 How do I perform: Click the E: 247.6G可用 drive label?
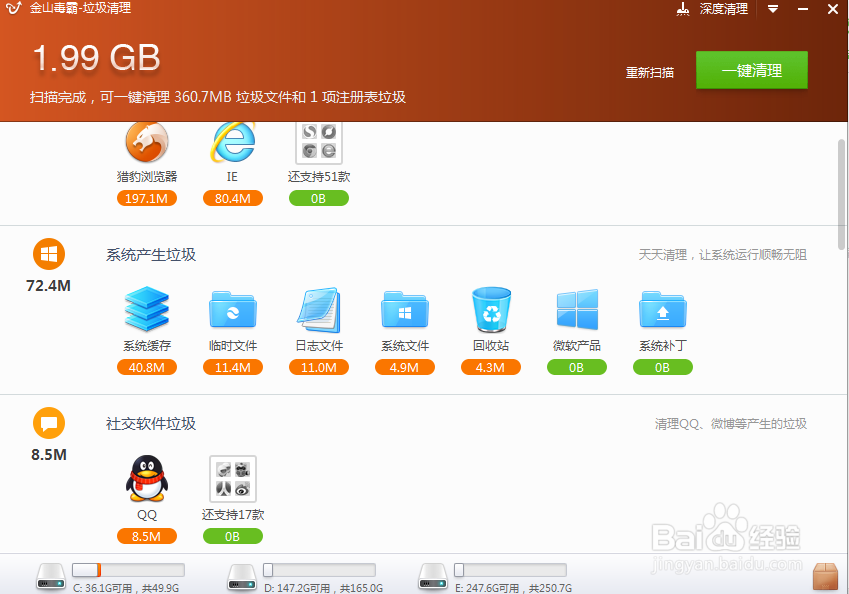514,588
